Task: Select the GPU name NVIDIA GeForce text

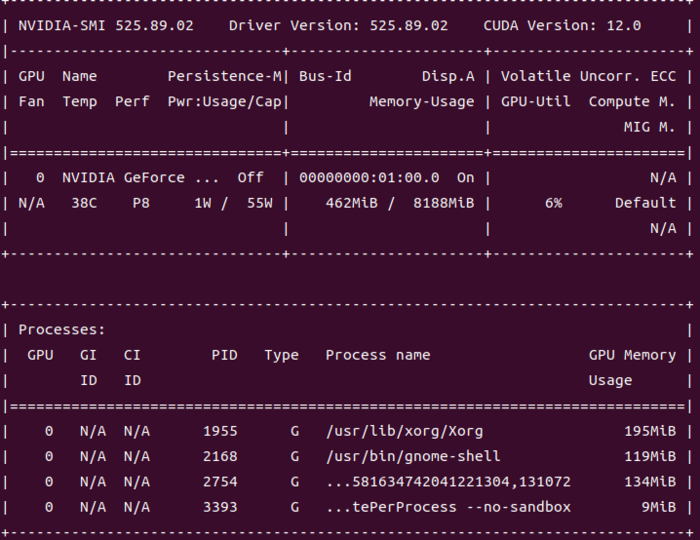Action: click(x=123, y=178)
